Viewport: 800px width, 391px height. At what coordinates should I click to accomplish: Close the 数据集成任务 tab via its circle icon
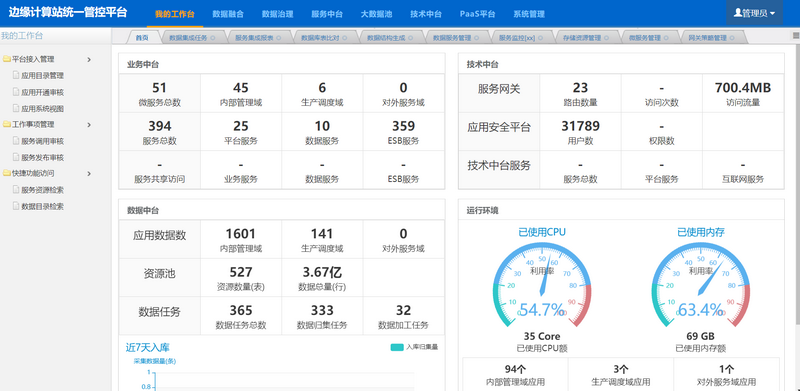212,38
